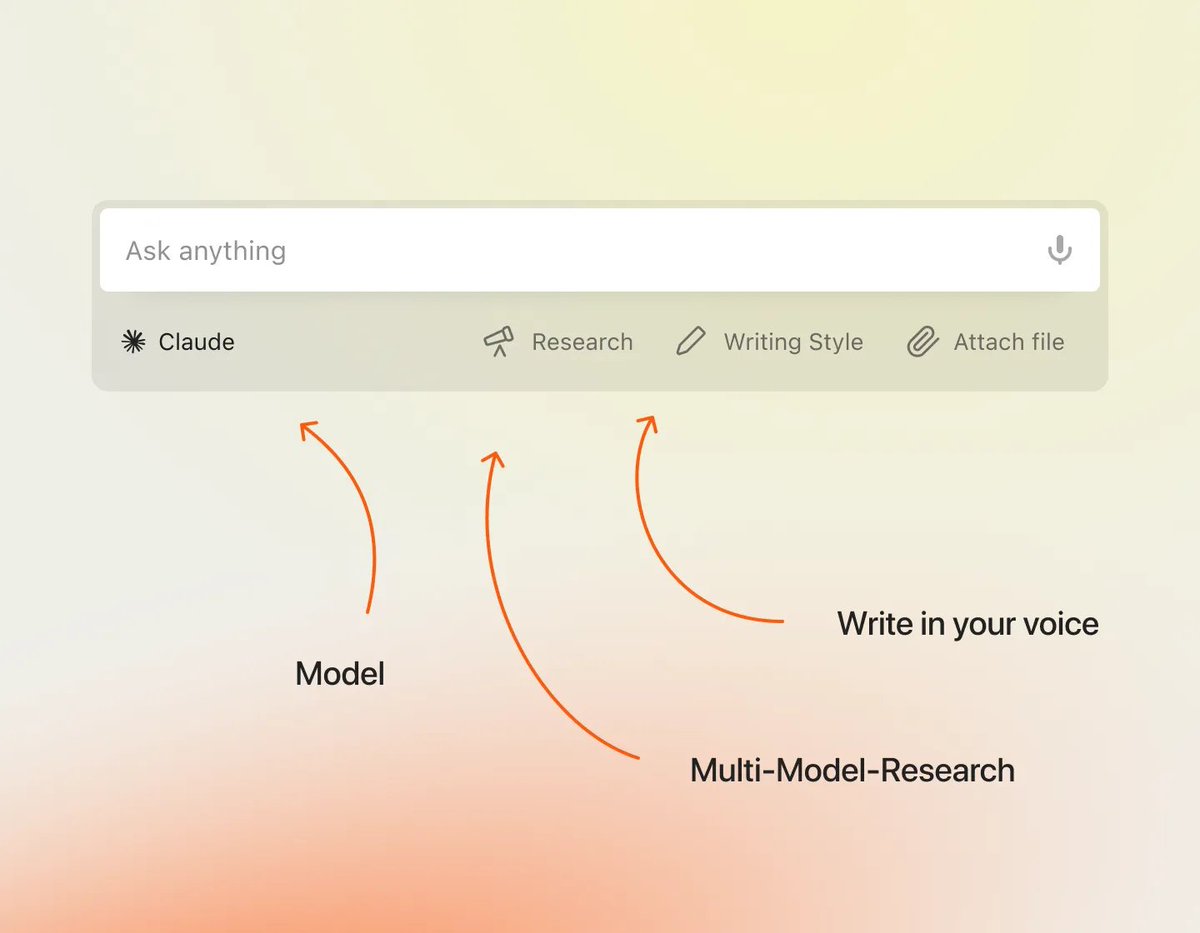Click the telescope Research icon
The image size is (1200, 933).
(x=499, y=342)
